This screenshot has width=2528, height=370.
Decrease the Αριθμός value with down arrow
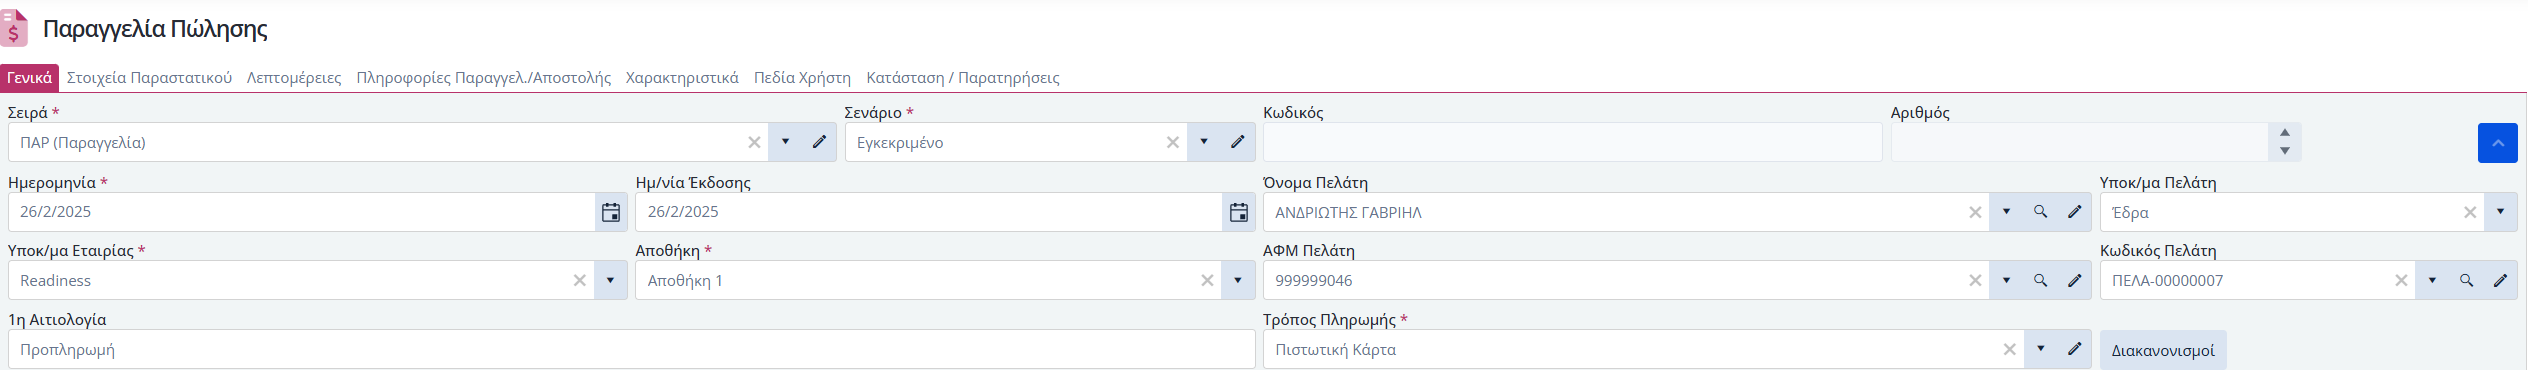click(x=2285, y=151)
